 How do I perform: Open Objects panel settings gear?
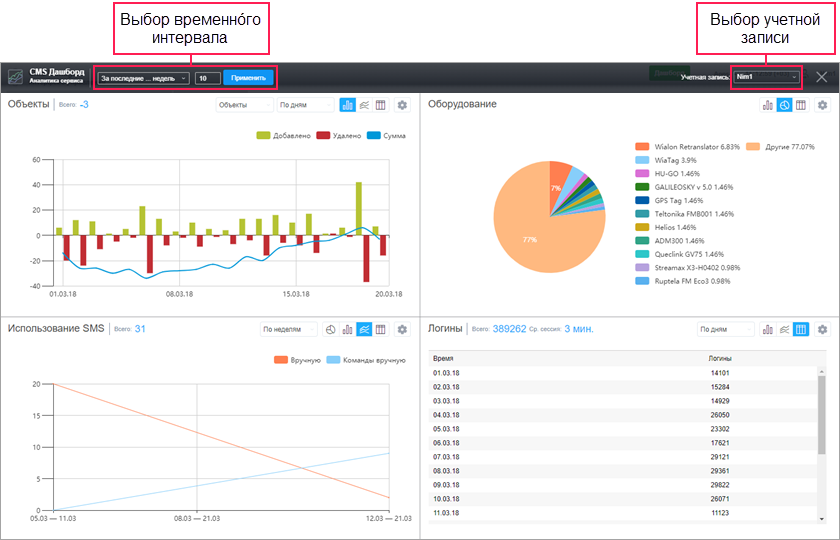[402, 105]
